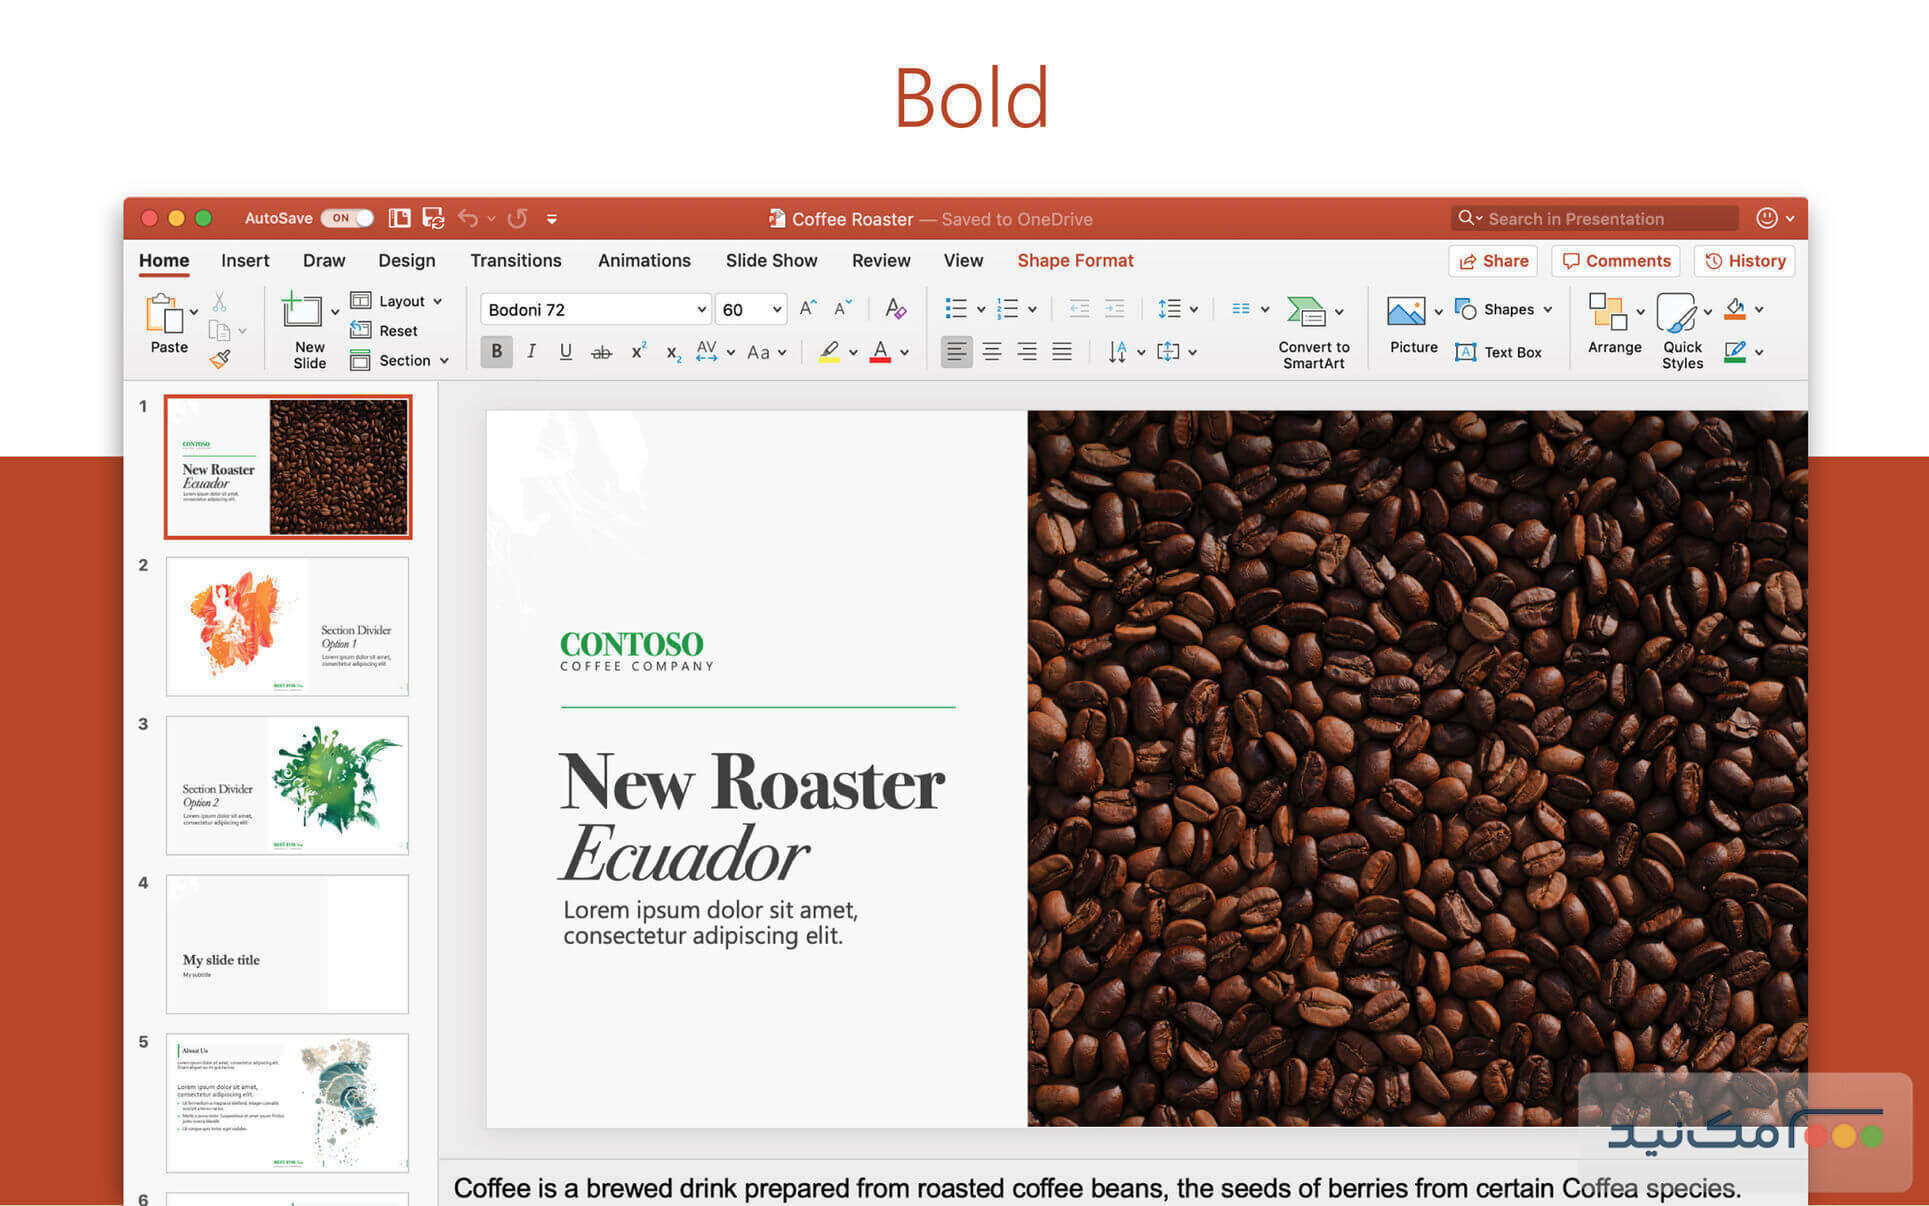Apply italic formatting
Screen dimensions: 1929x1206
531,351
